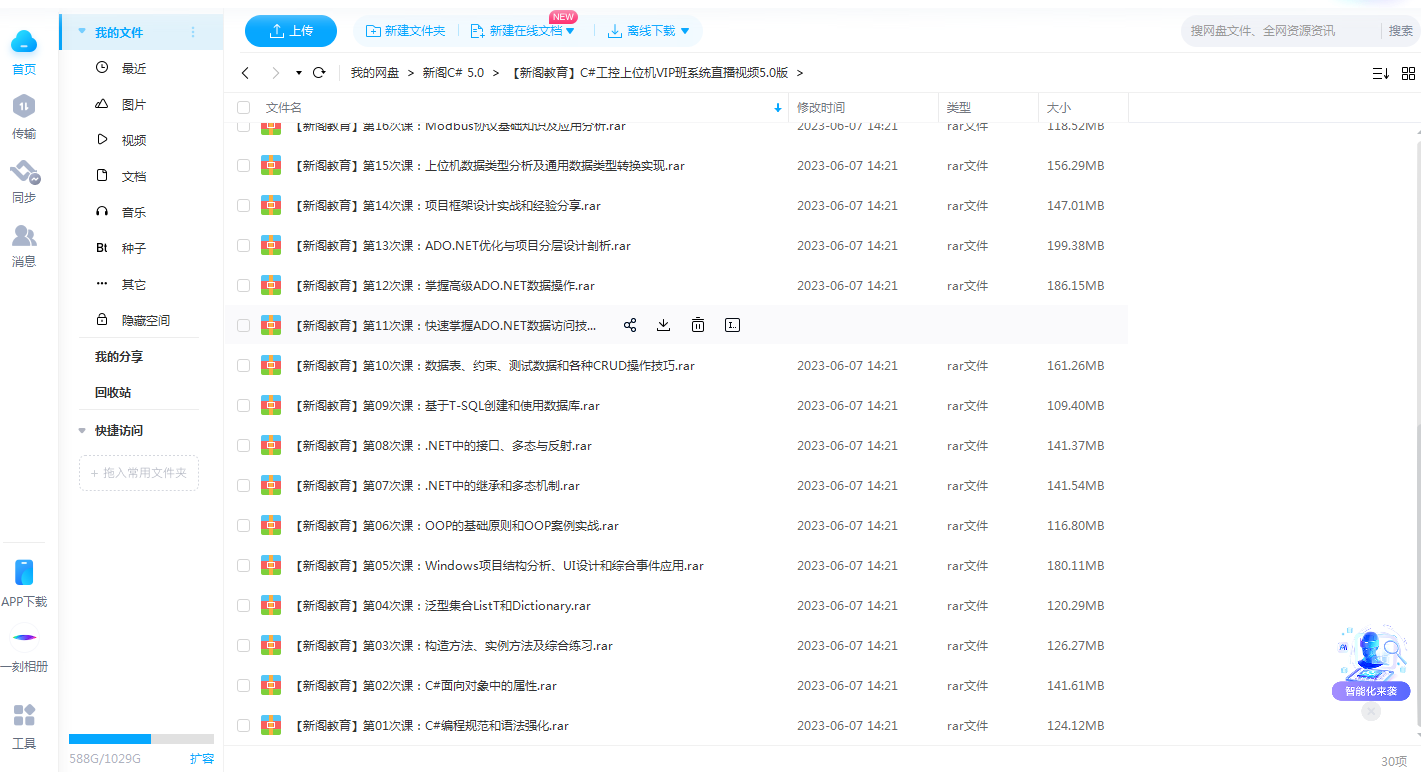The height and width of the screenshot is (772, 1421).
Task: Go back to the previous folder
Action: click(x=245, y=73)
